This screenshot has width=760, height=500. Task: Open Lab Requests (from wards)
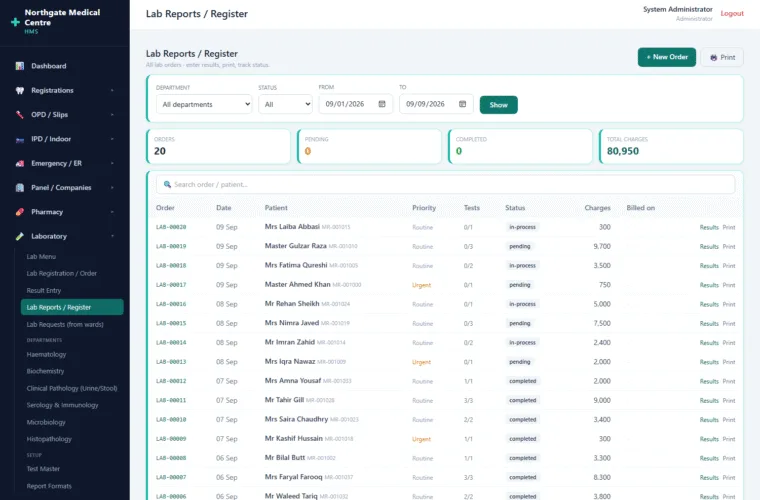pos(65,324)
